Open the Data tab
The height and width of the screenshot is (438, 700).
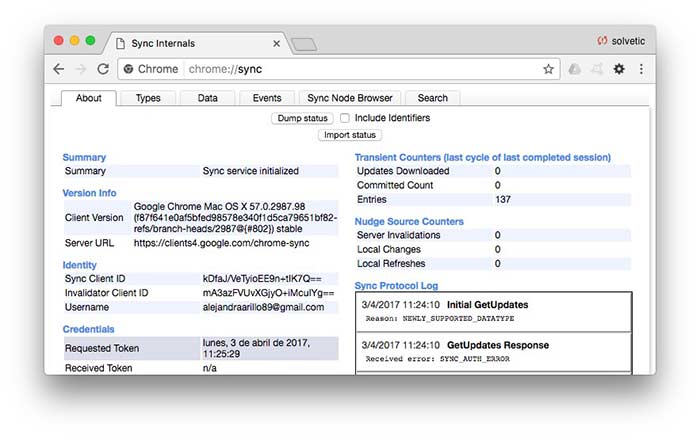pos(207,98)
